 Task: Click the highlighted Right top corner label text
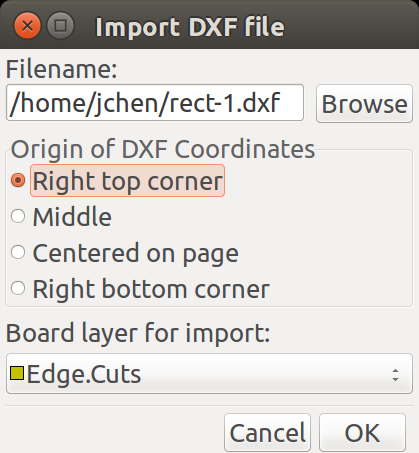click(128, 181)
